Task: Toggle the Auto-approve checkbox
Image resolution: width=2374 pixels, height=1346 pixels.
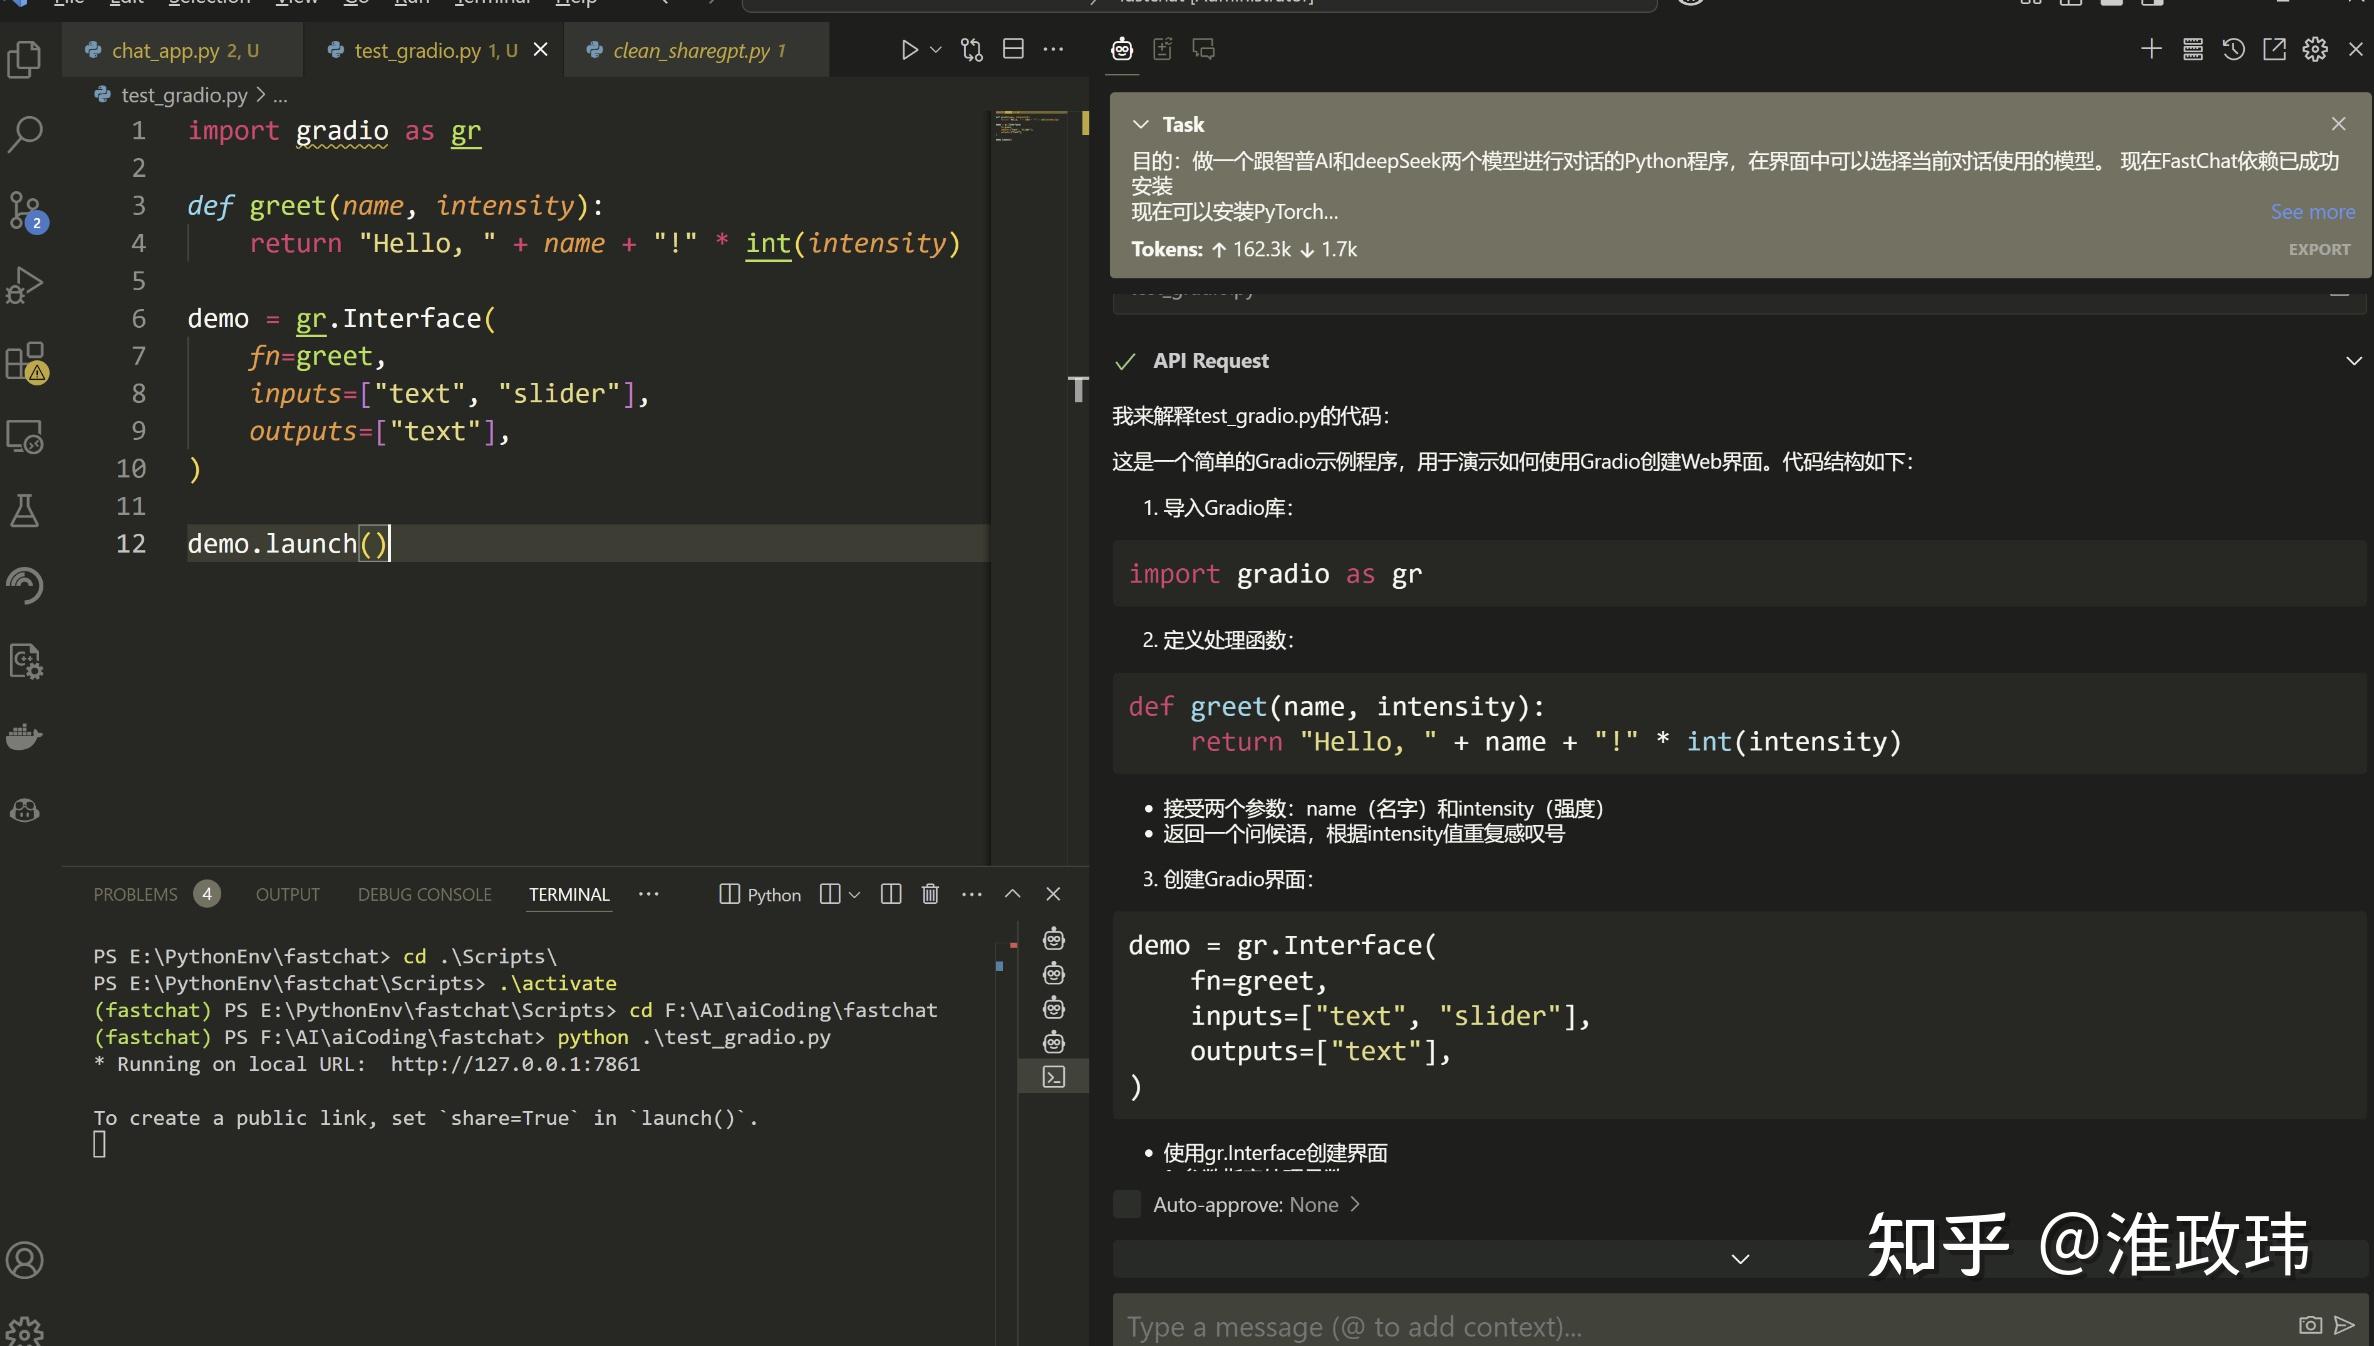Action: pos(1125,1204)
